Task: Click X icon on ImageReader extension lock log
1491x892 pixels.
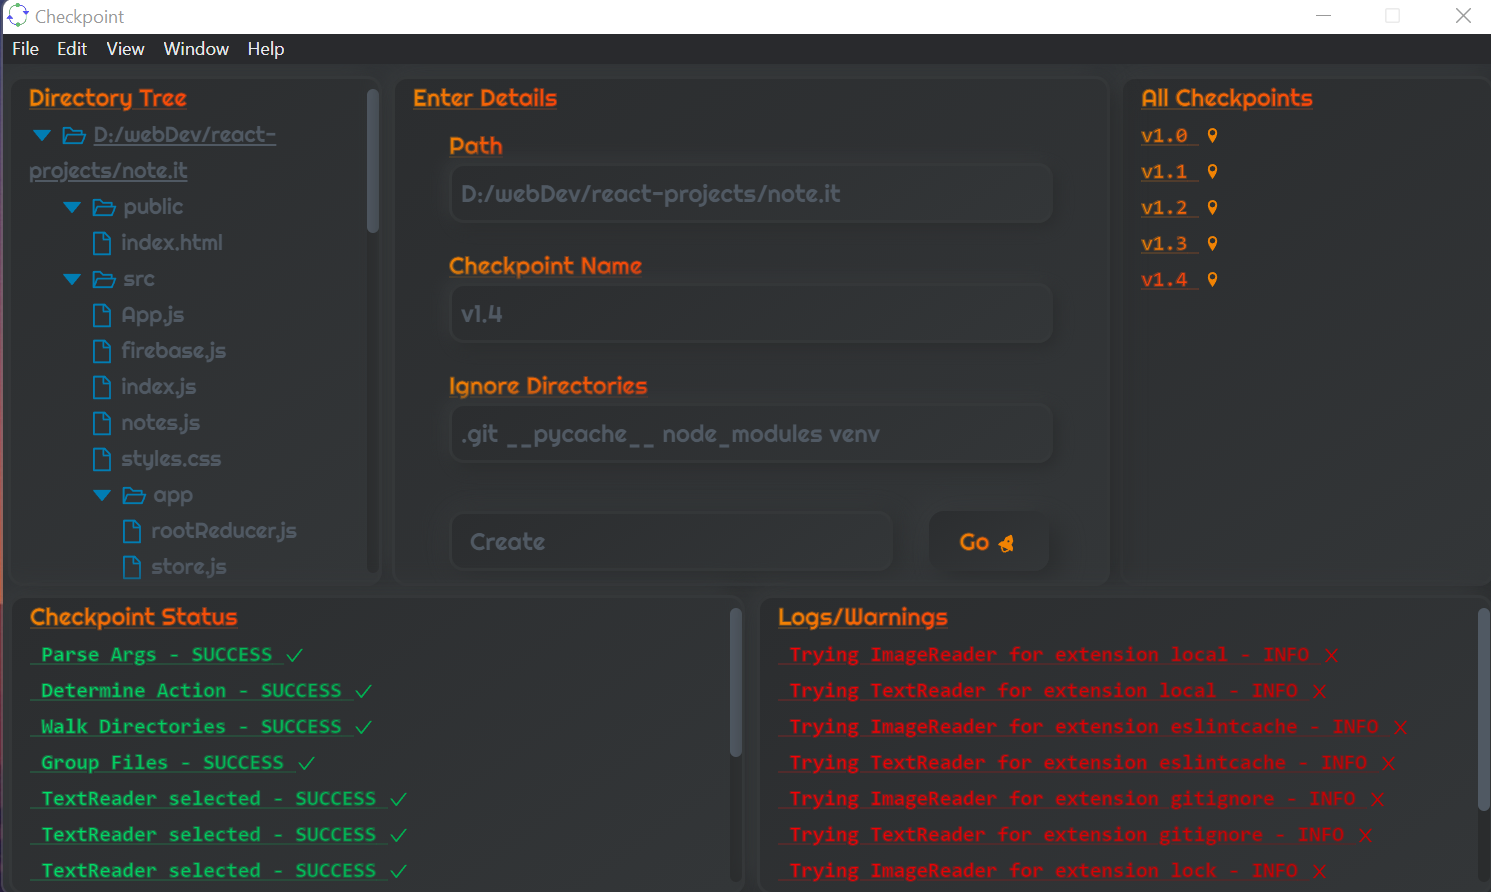Action: click(x=1319, y=872)
